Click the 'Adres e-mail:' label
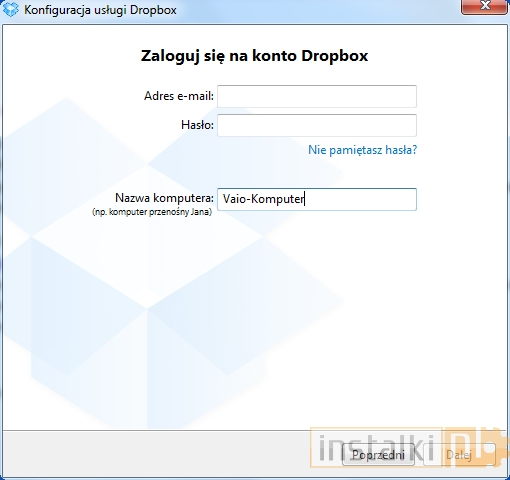The width and height of the screenshot is (510, 480). click(x=179, y=96)
